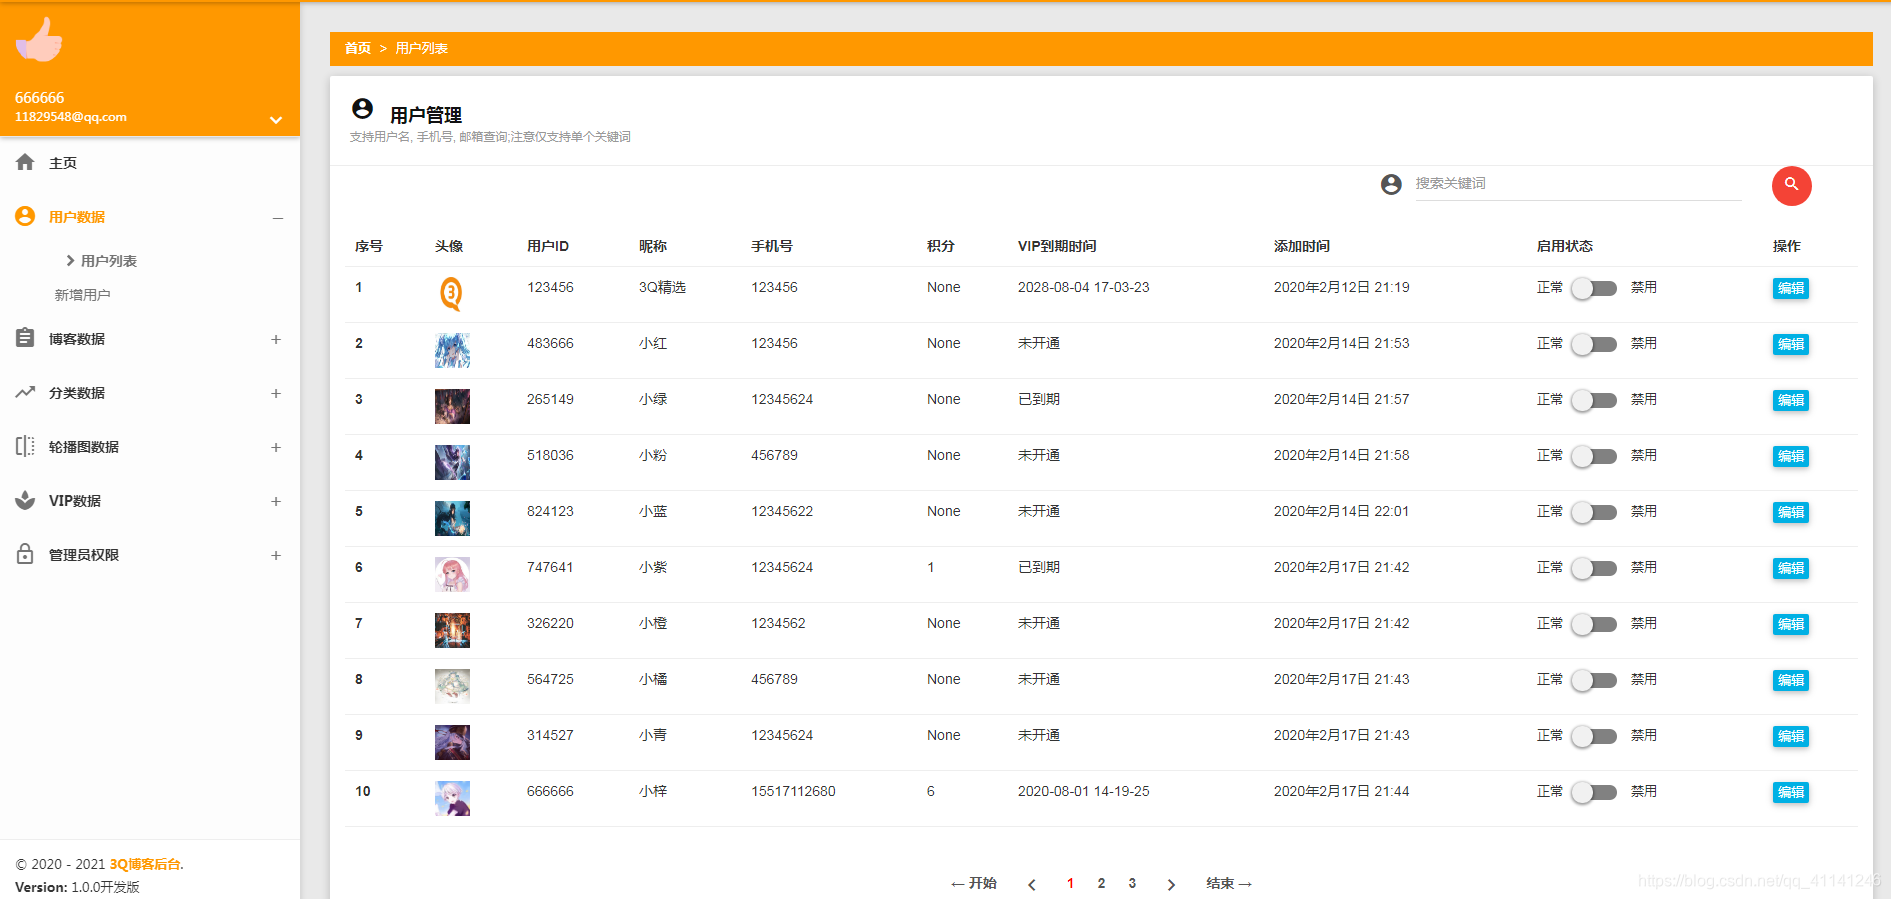The height and width of the screenshot is (899, 1891).
Task: Toggle status switch for user 314527
Action: [1594, 736]
